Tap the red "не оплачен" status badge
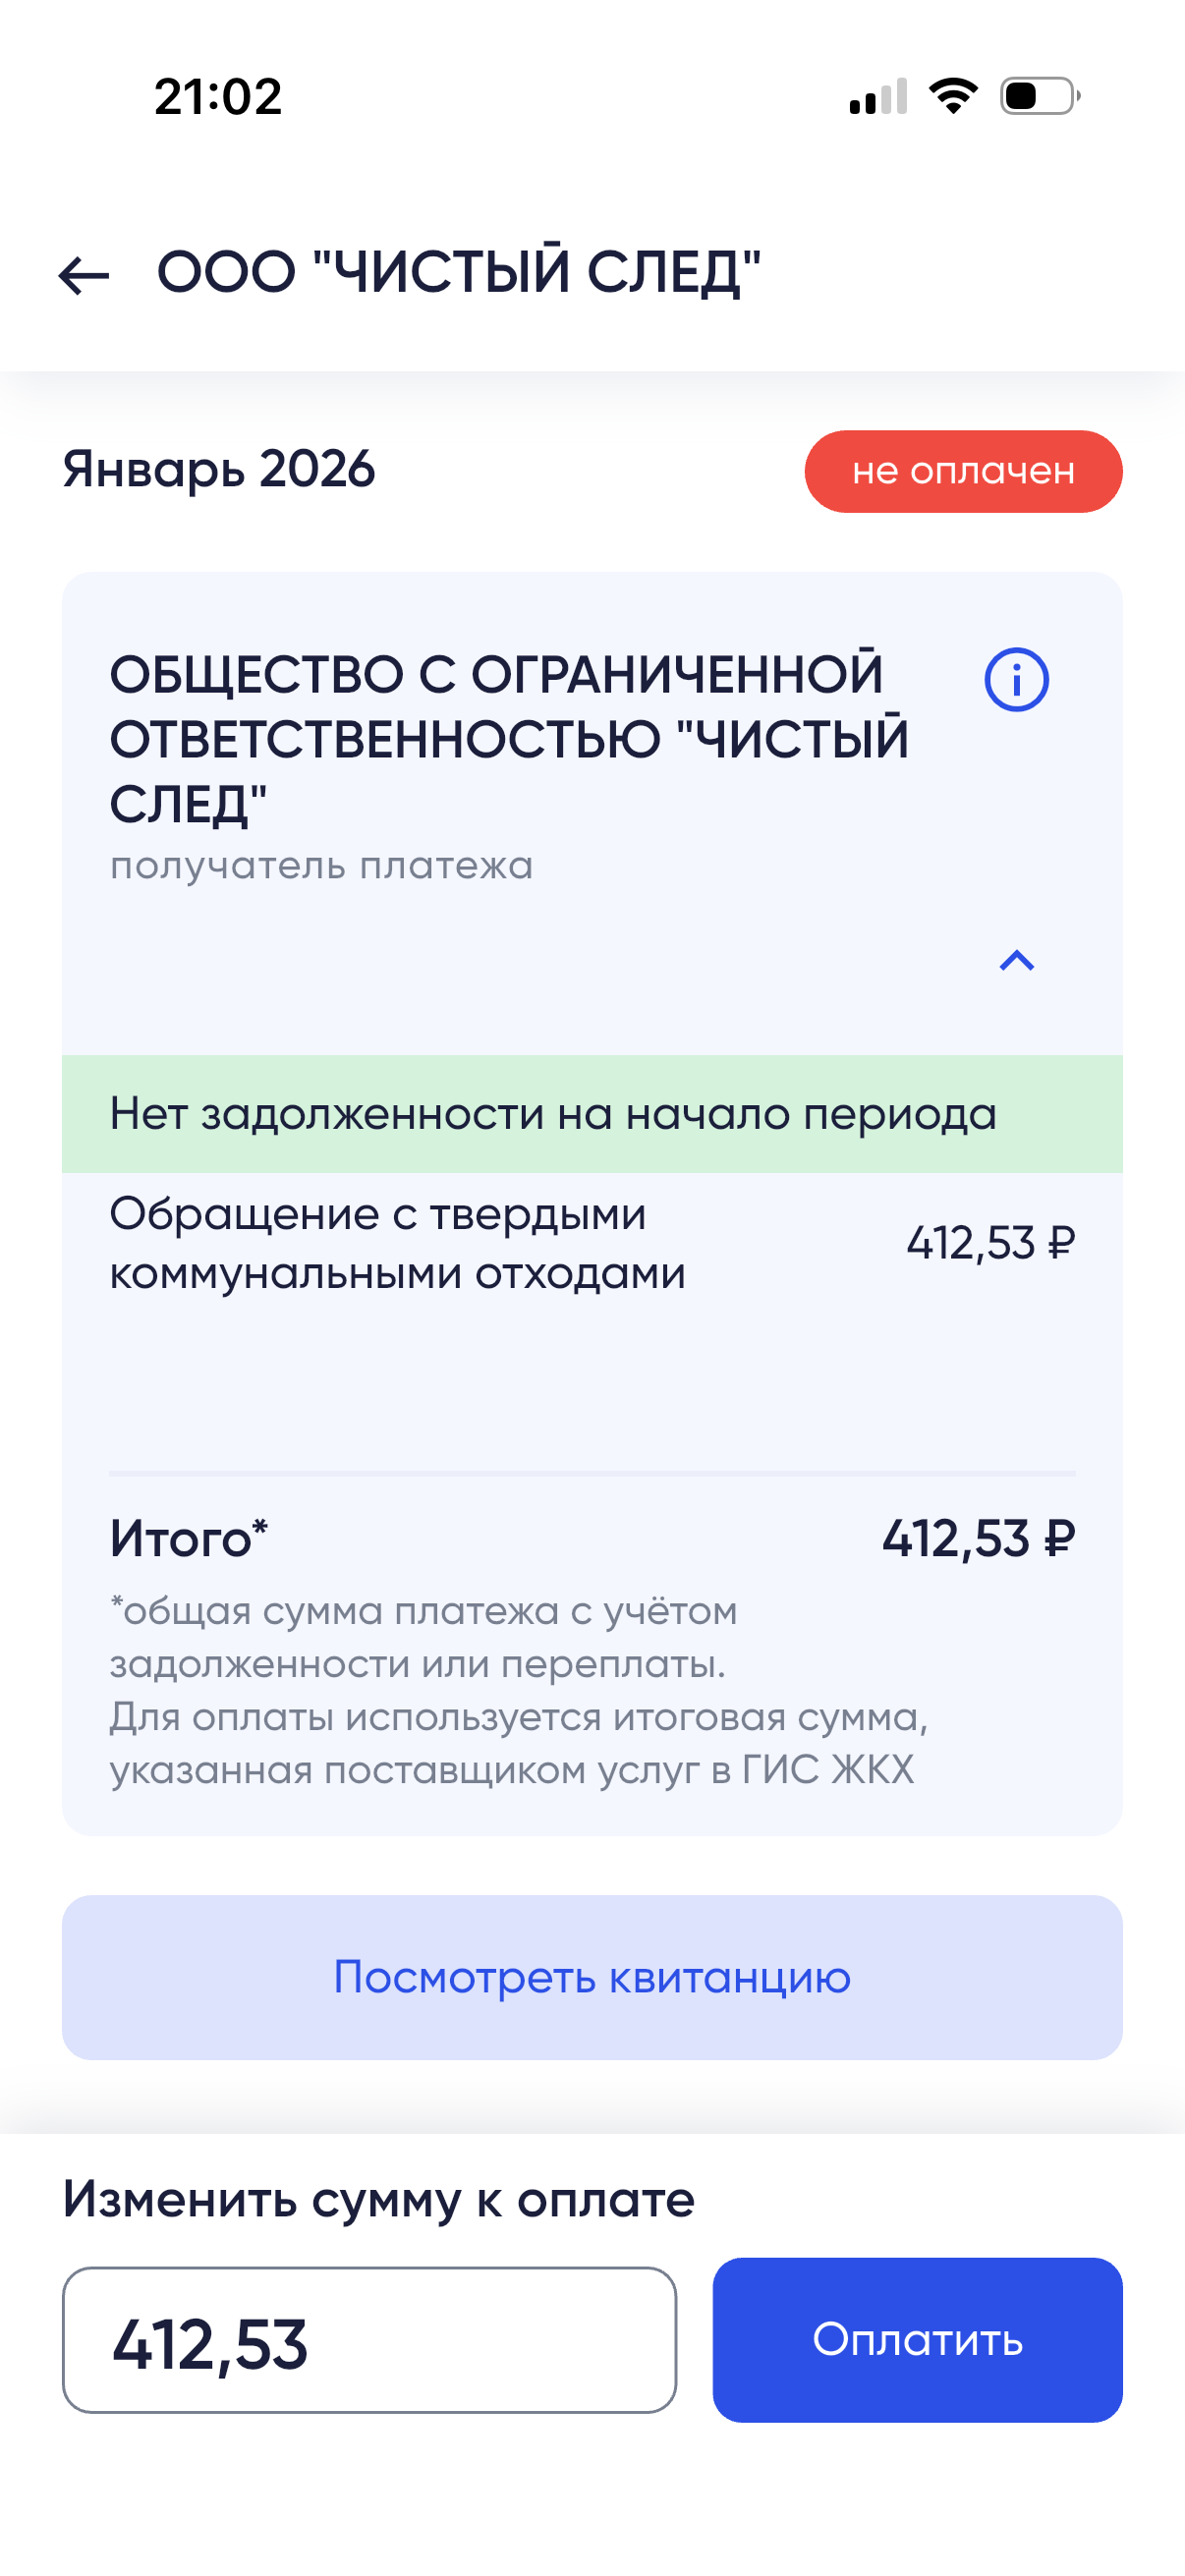The width and height of the screenshot is (1185, 2576). coord(963,471)
